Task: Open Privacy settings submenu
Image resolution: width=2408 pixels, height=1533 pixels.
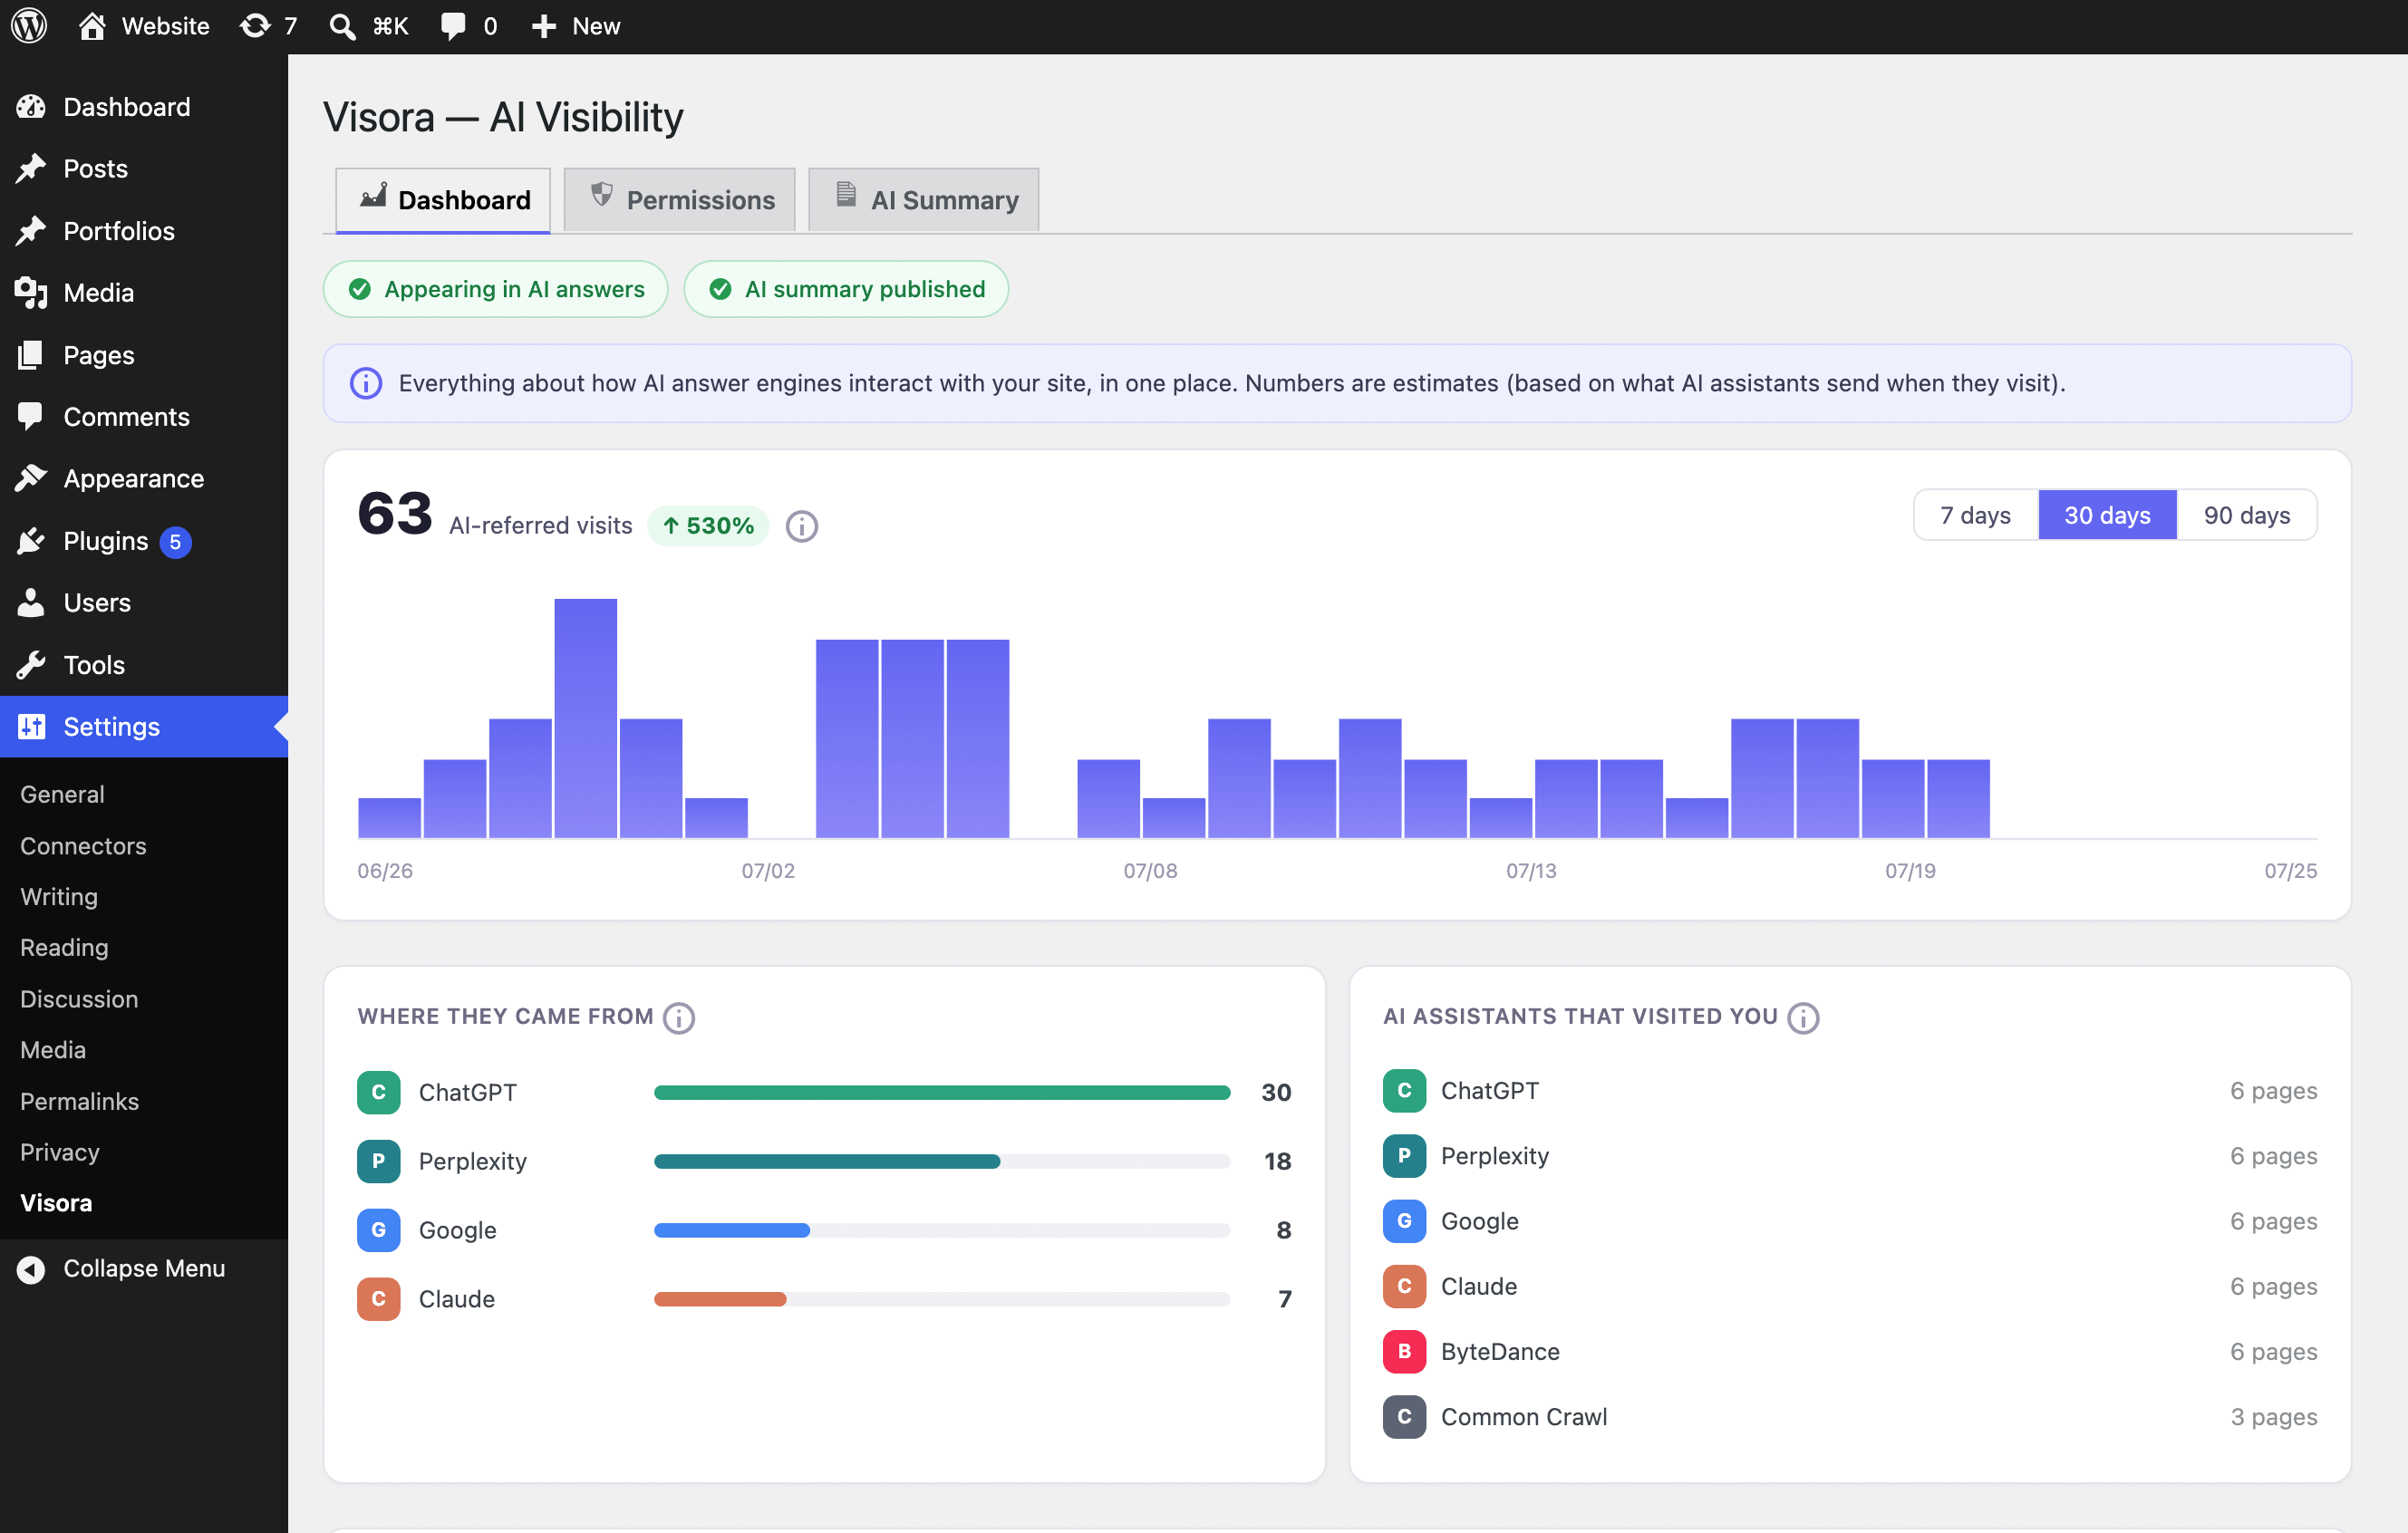Action: click(60, 1152)
